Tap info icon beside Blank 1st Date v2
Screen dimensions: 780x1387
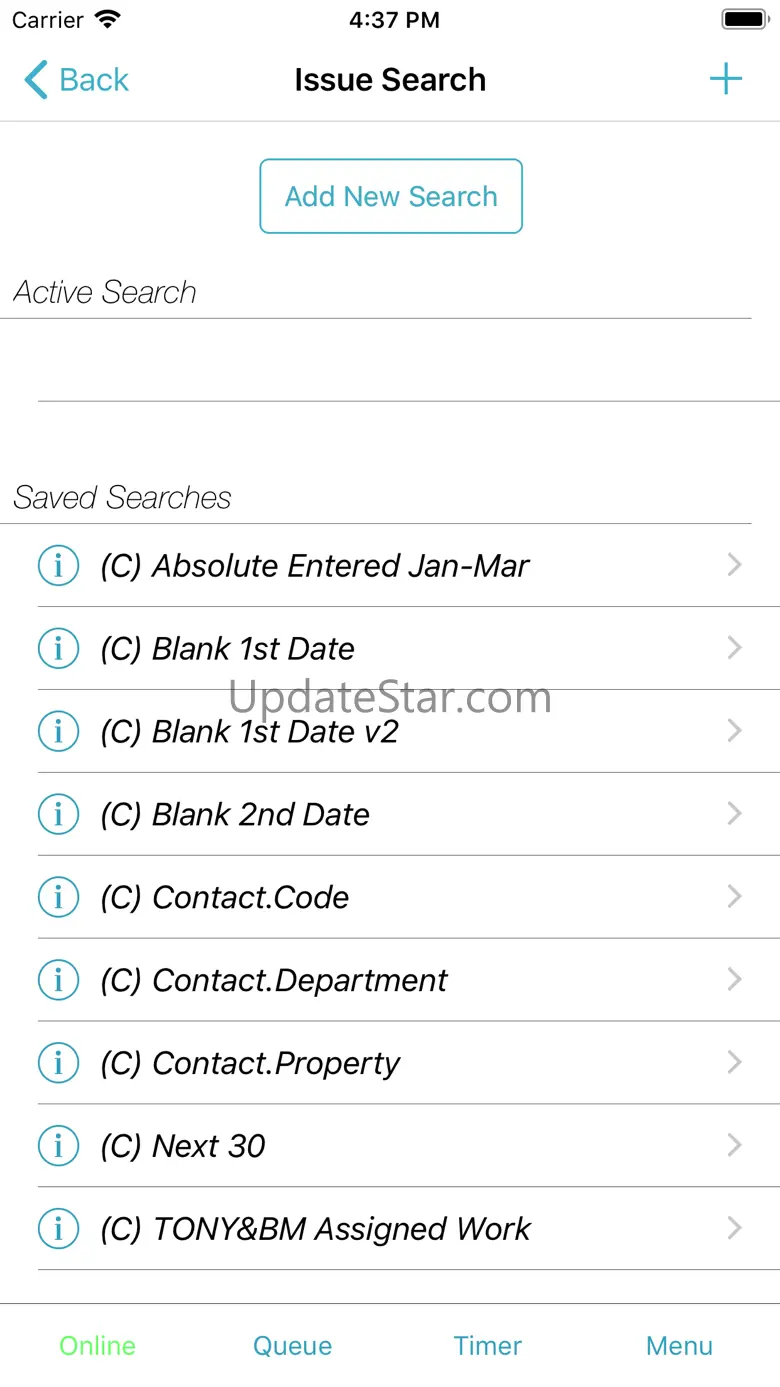[x=58, y=732]
